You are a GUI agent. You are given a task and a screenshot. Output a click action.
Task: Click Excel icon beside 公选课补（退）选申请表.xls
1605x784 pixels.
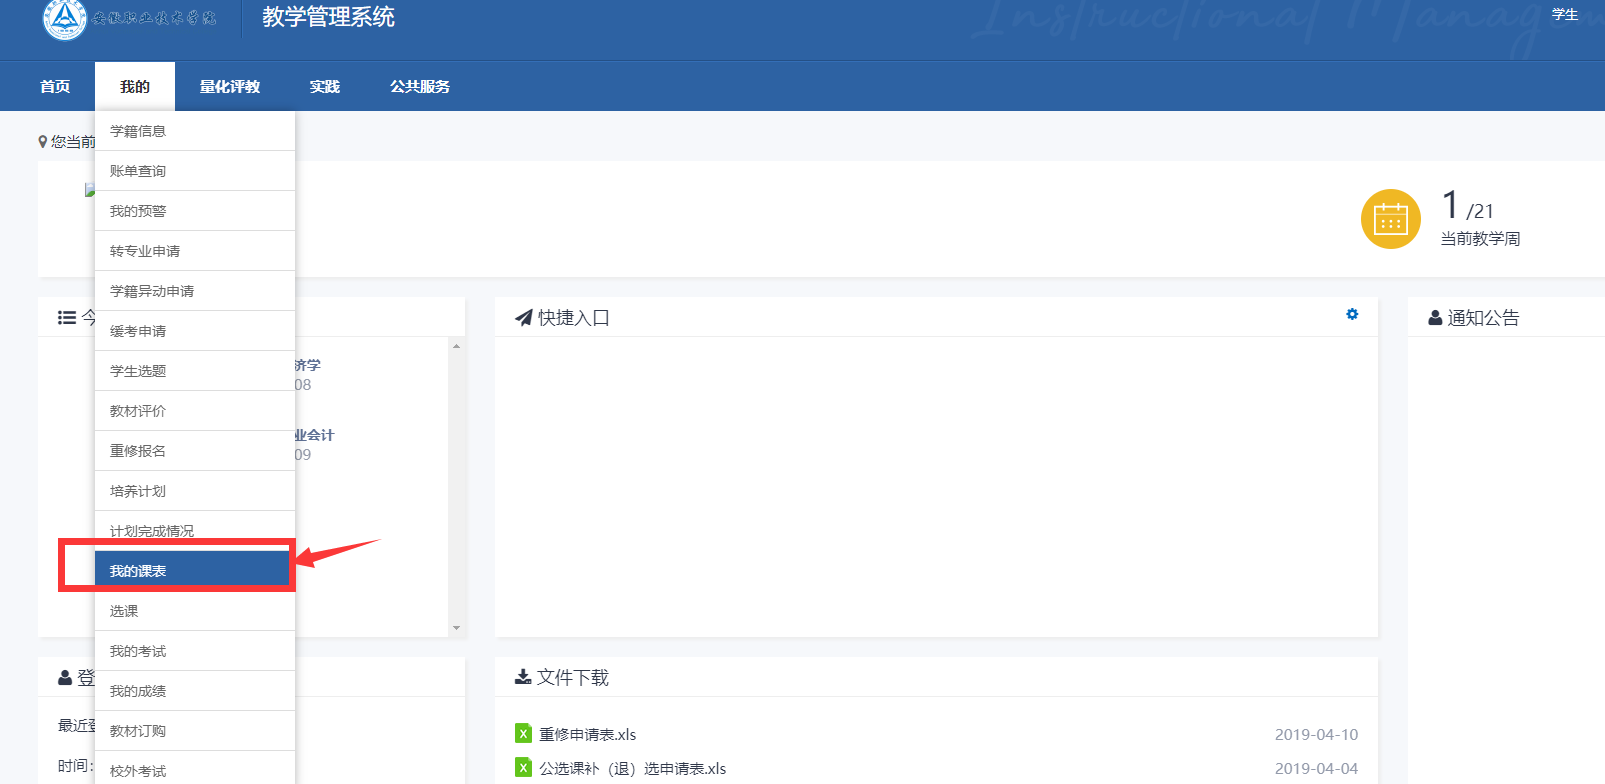523,768
